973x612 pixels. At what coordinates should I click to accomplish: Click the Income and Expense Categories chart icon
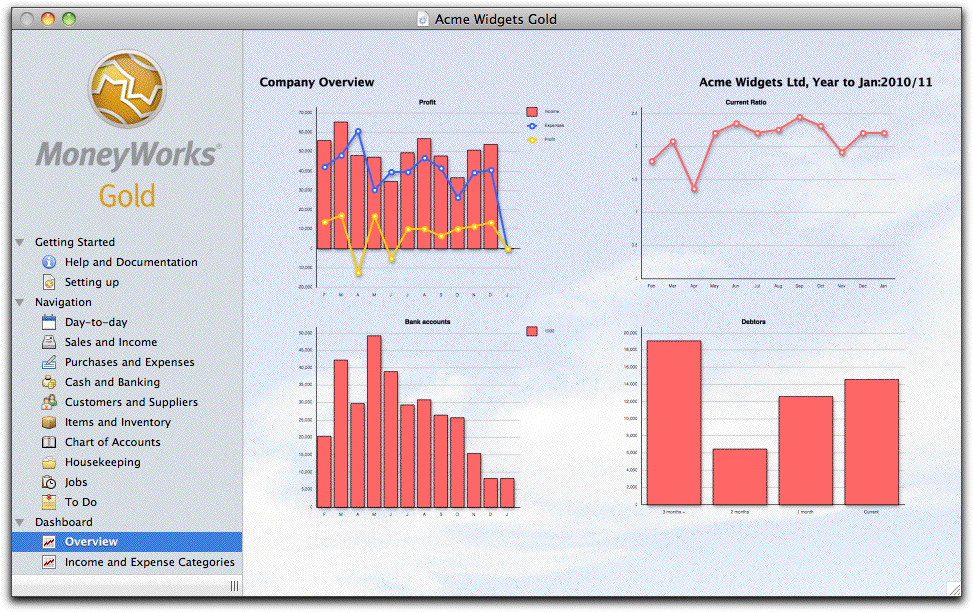pos(49,562)
